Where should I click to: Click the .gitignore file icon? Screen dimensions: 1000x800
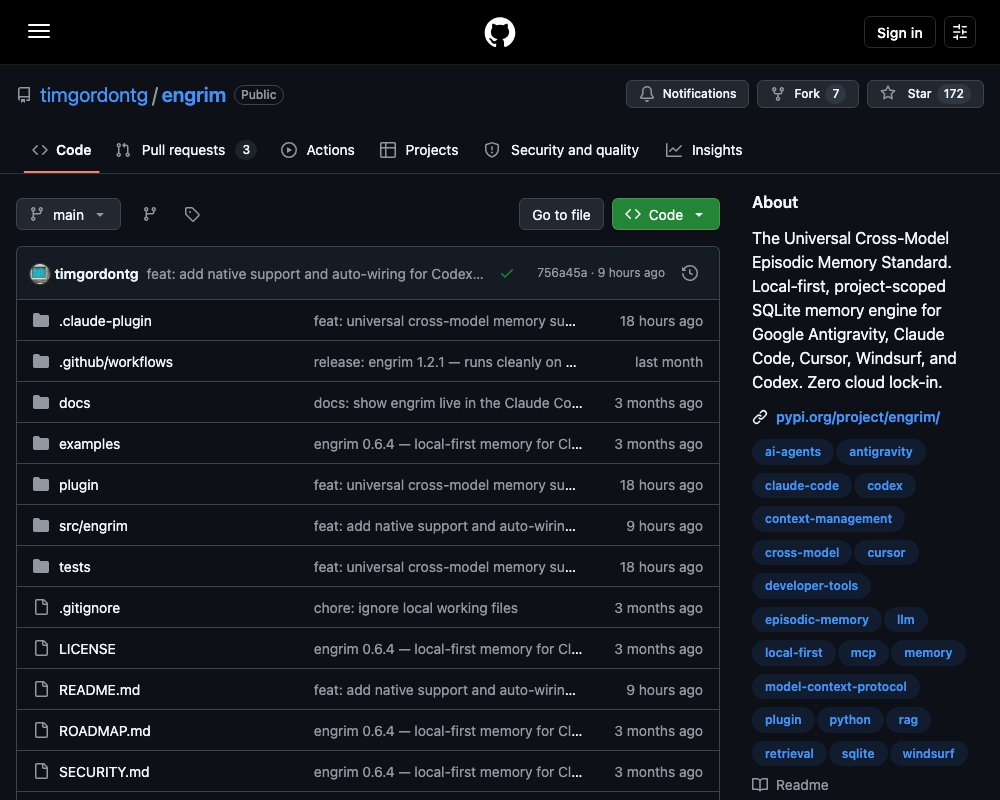[41, 607]
